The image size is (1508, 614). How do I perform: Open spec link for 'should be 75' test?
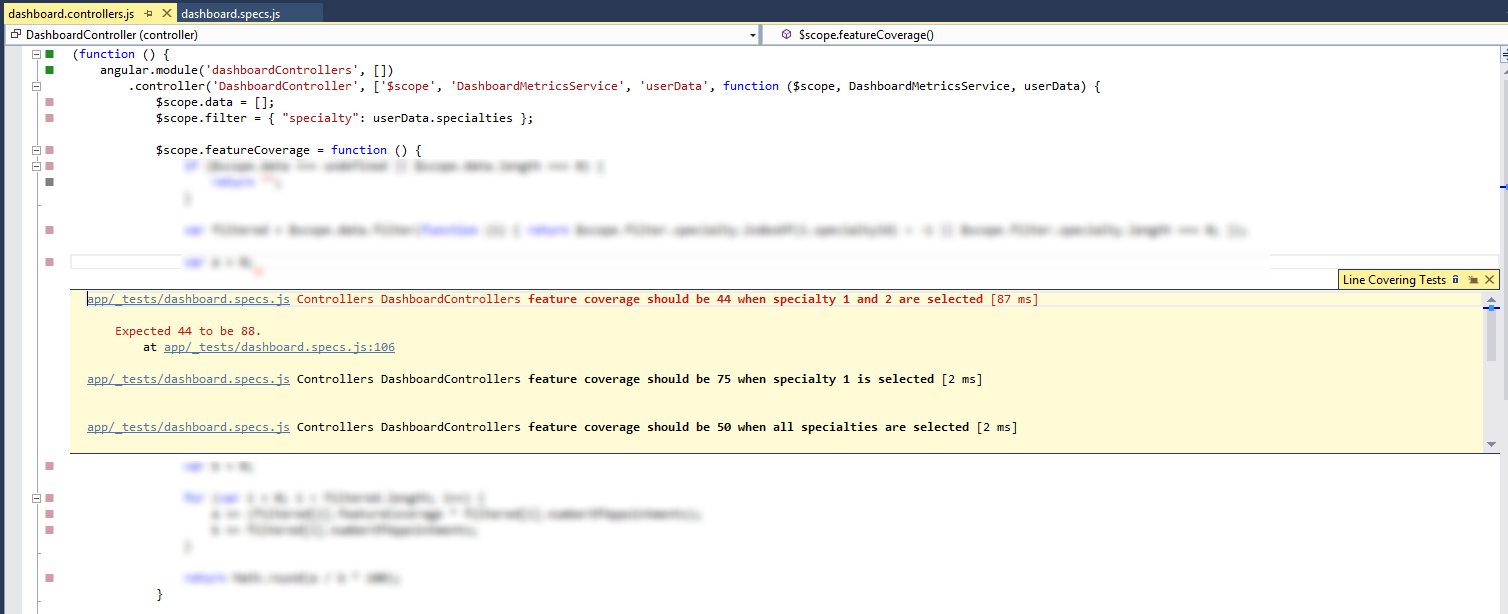point(188,379)
